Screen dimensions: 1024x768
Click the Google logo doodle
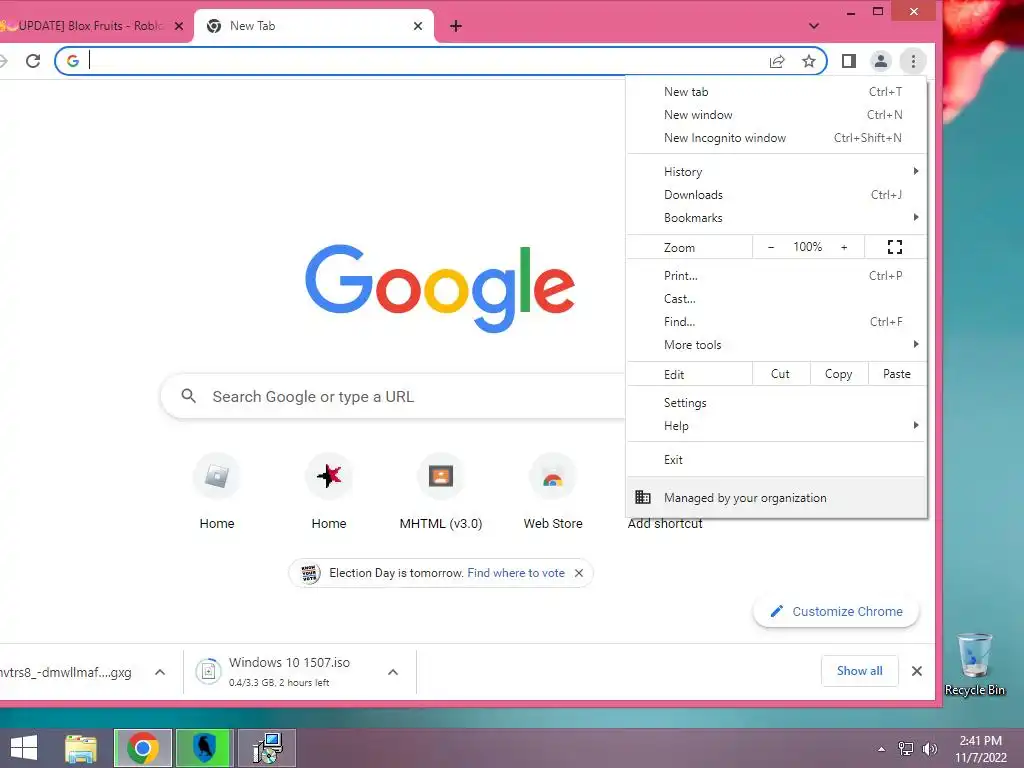(440, 288)
